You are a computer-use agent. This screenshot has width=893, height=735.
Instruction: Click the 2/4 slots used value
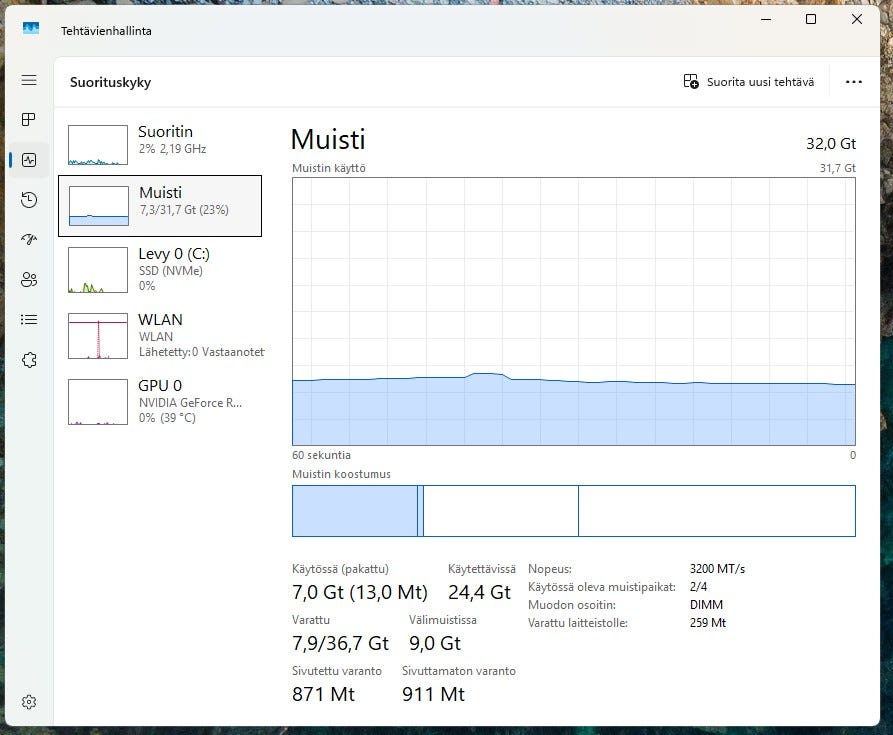click(698, 586)
